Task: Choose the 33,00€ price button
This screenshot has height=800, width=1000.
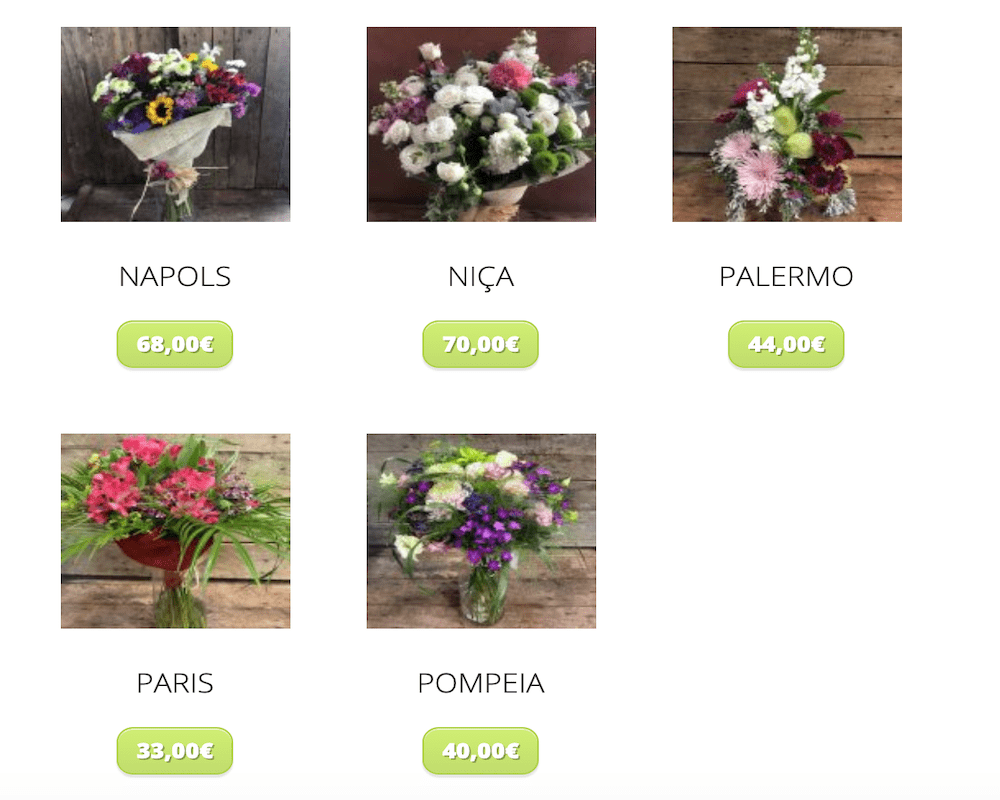Action: (x=175, y=751)
